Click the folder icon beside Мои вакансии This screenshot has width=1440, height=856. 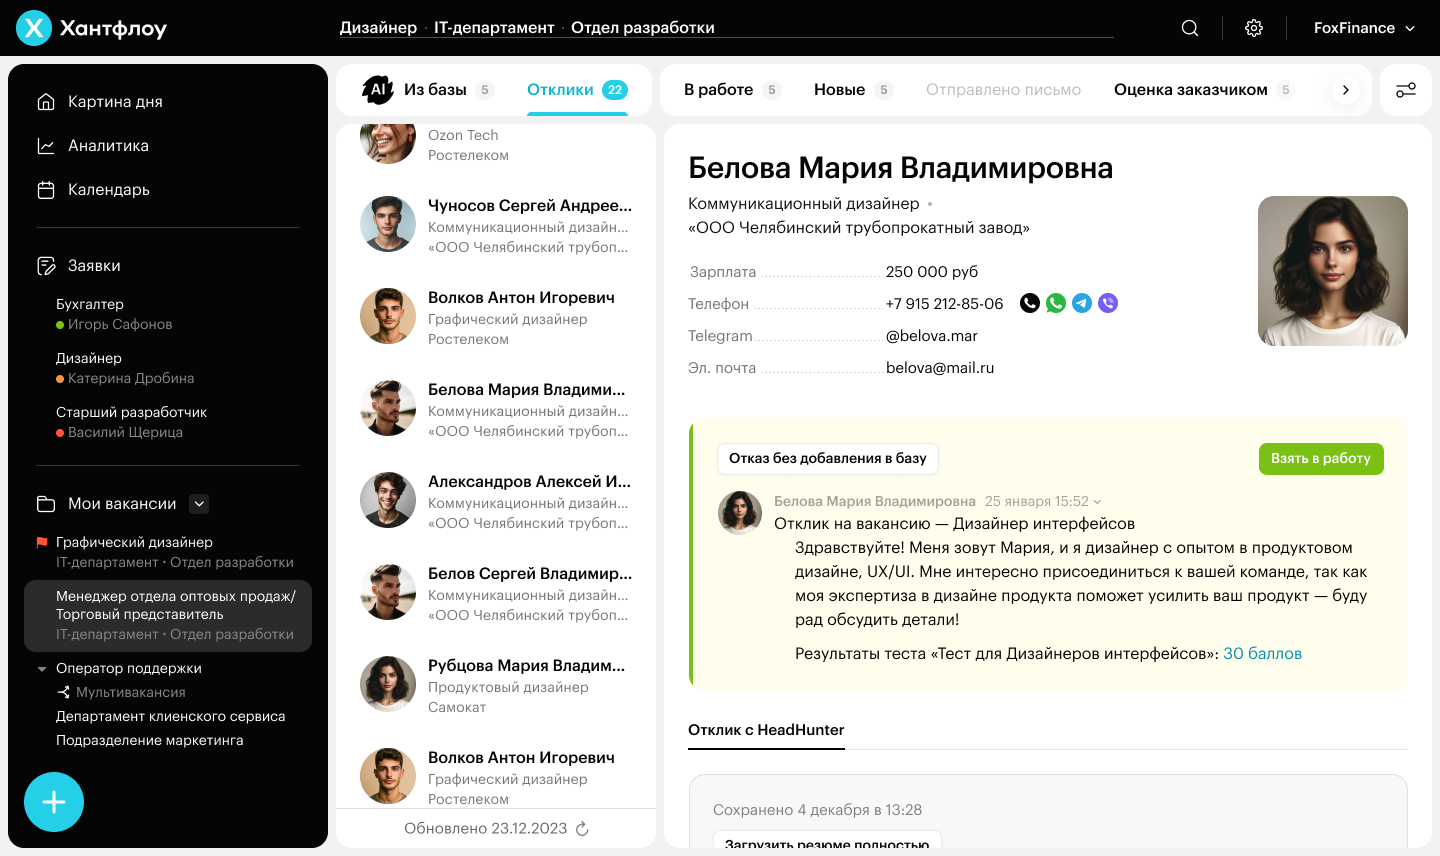click(x=46, y=503)
